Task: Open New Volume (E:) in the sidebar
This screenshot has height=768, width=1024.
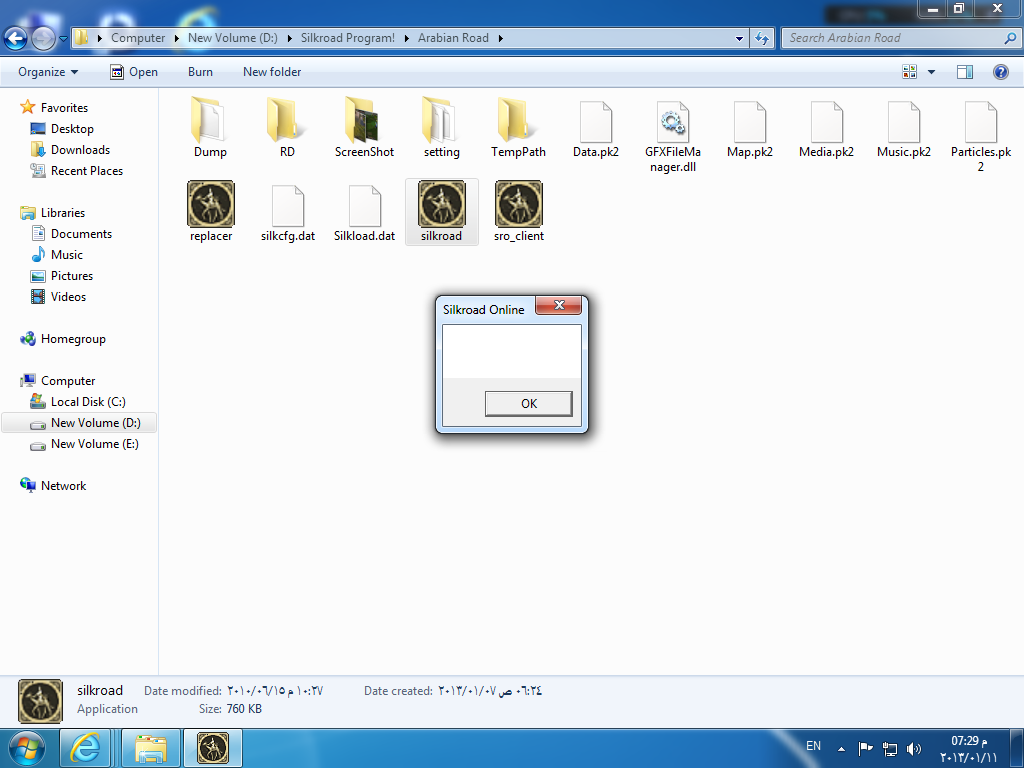Action: [95, 444]
